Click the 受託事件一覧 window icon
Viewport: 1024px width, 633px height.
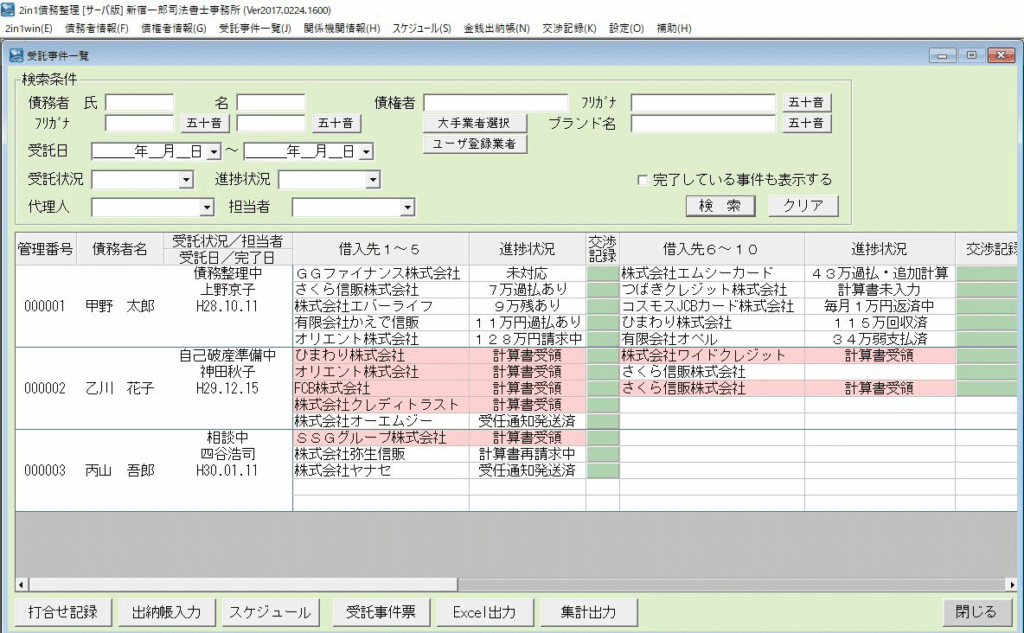[16, 56]
